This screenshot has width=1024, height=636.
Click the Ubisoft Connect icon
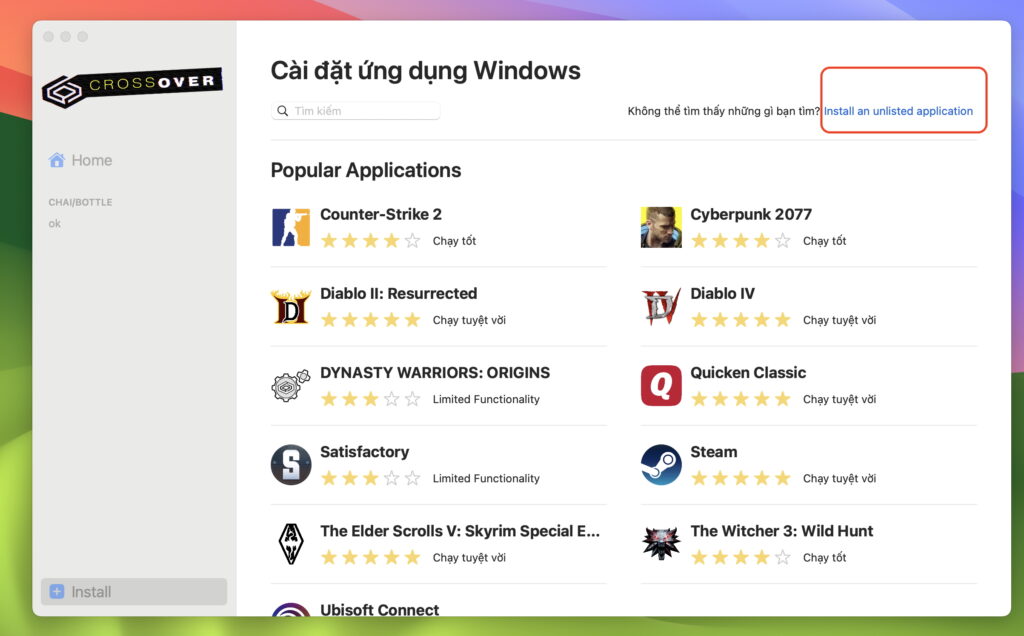coord(290,611)
